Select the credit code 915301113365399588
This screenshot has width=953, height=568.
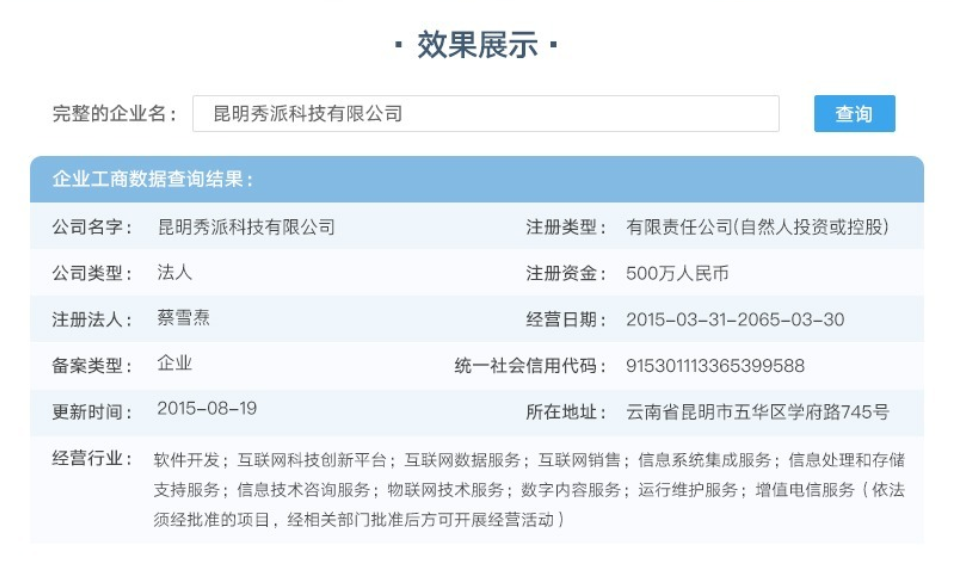pyautogui.click(x=715, y=366)
